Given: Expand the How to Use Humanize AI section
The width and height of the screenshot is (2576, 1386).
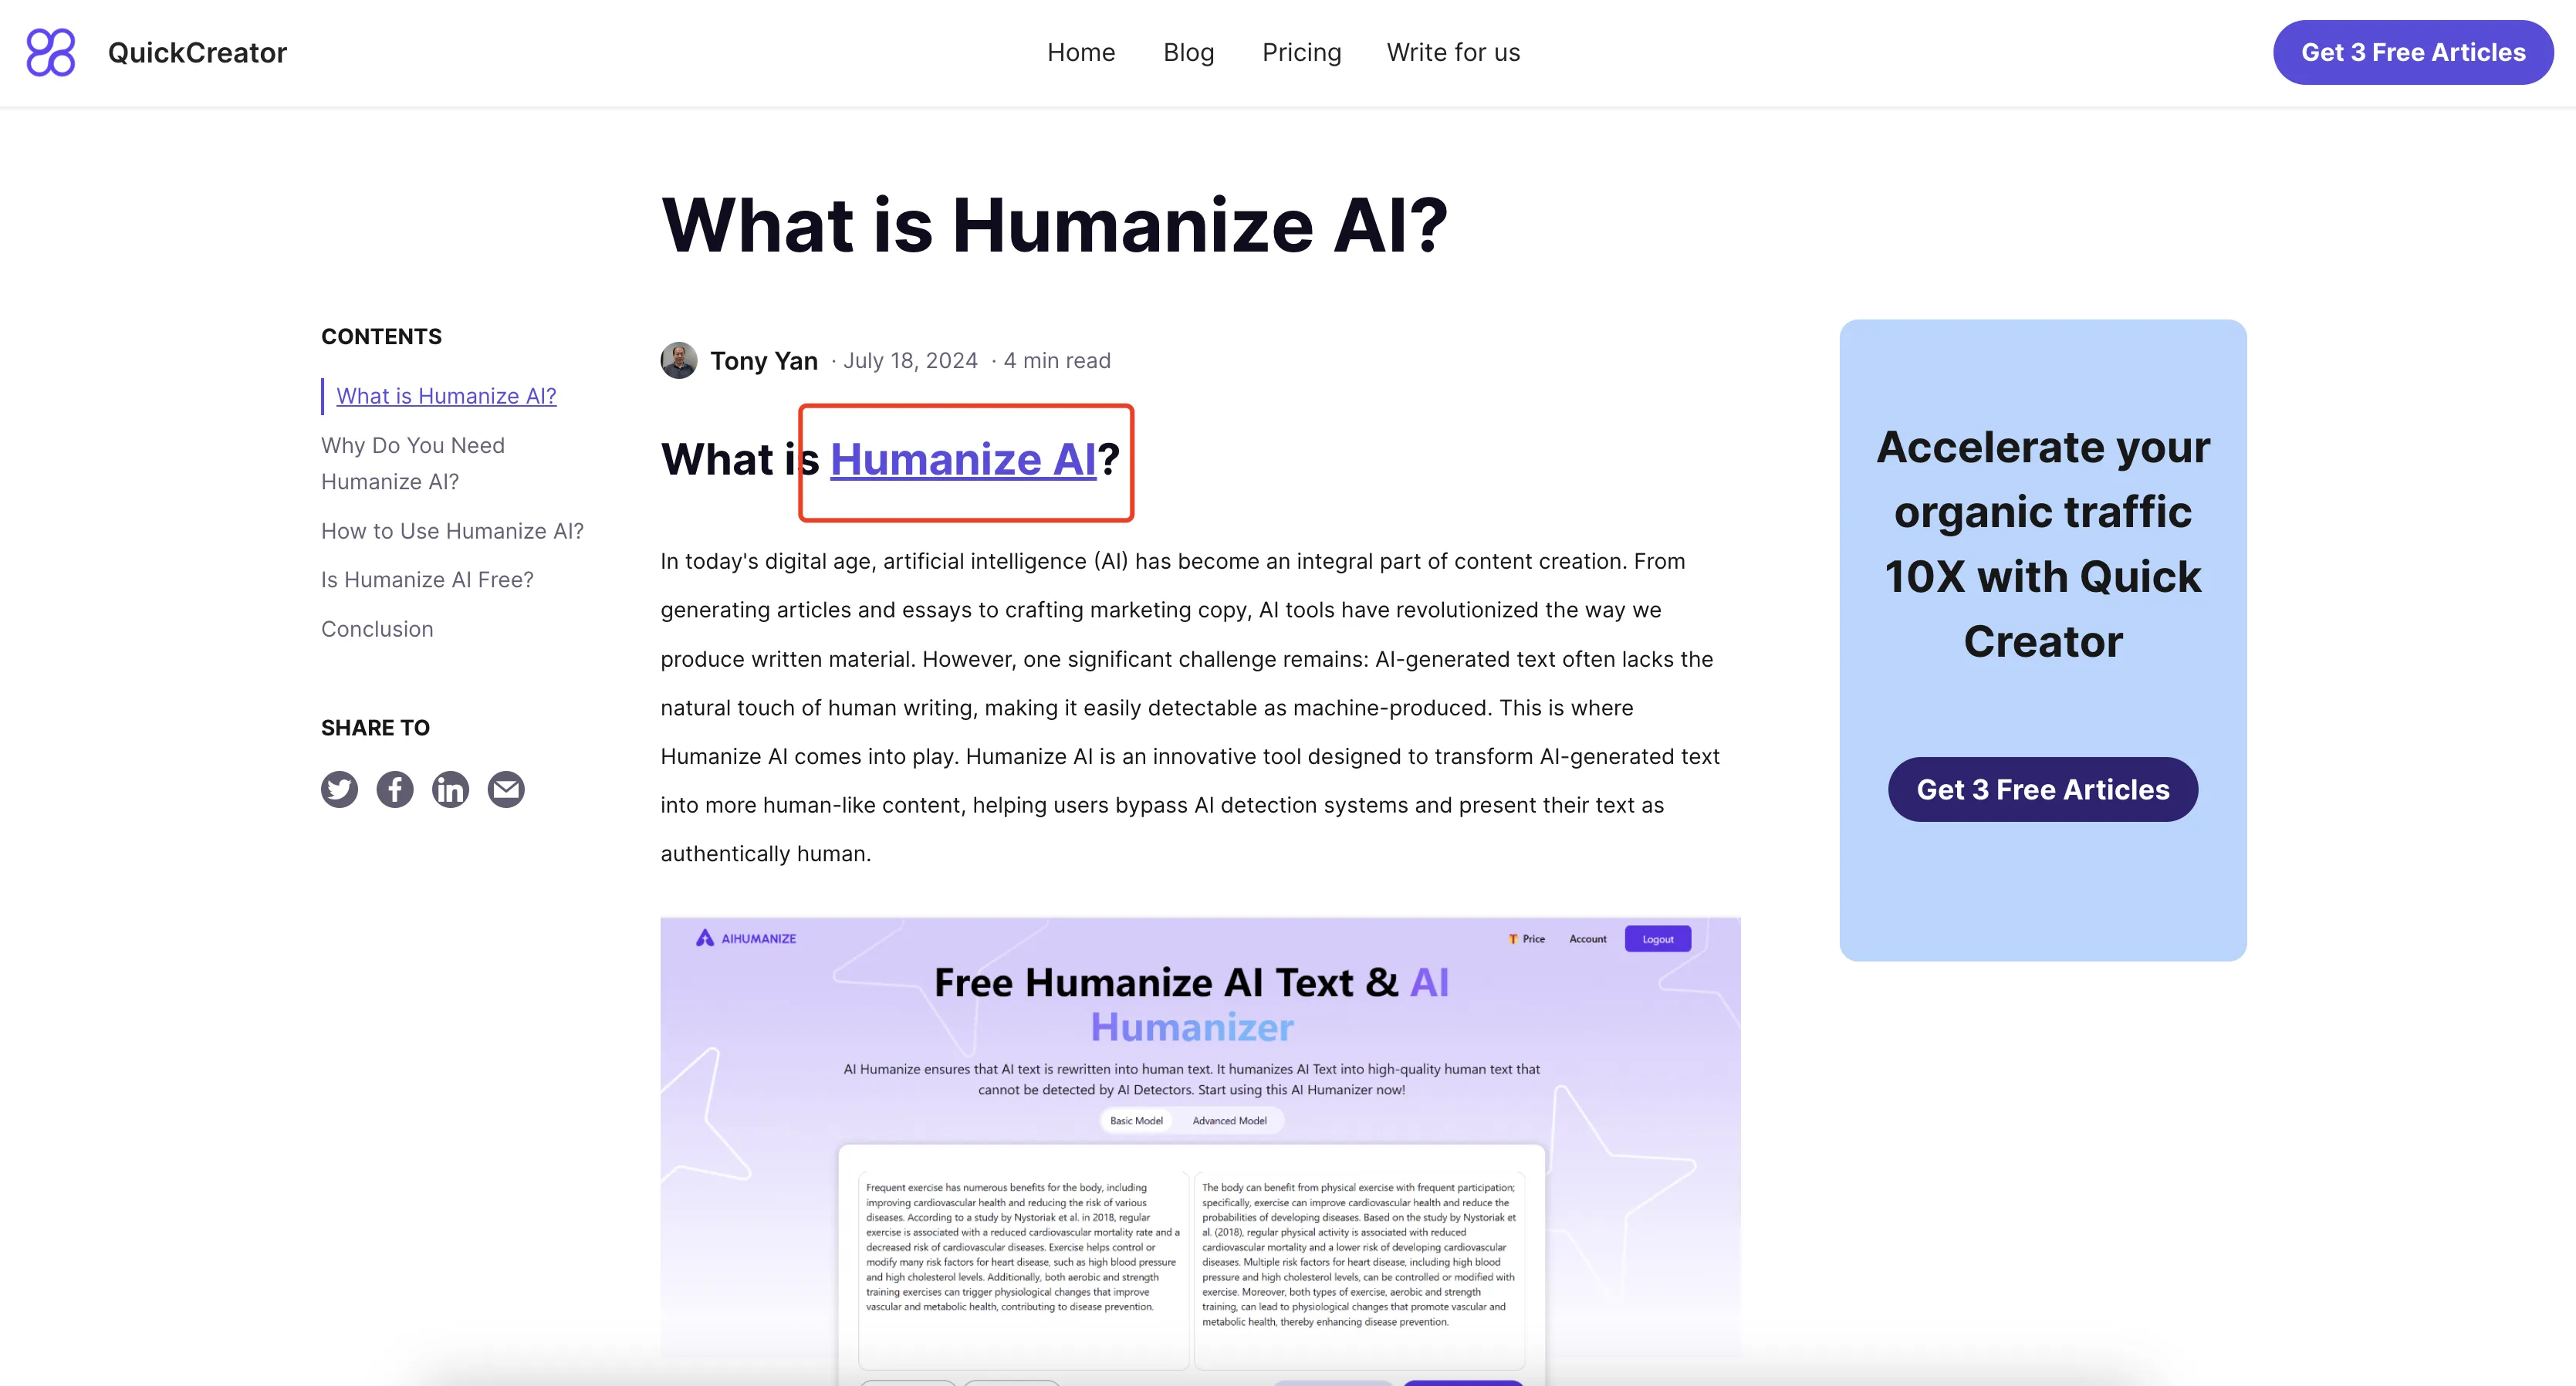Looking at the screenshot, I should point(451,529).
